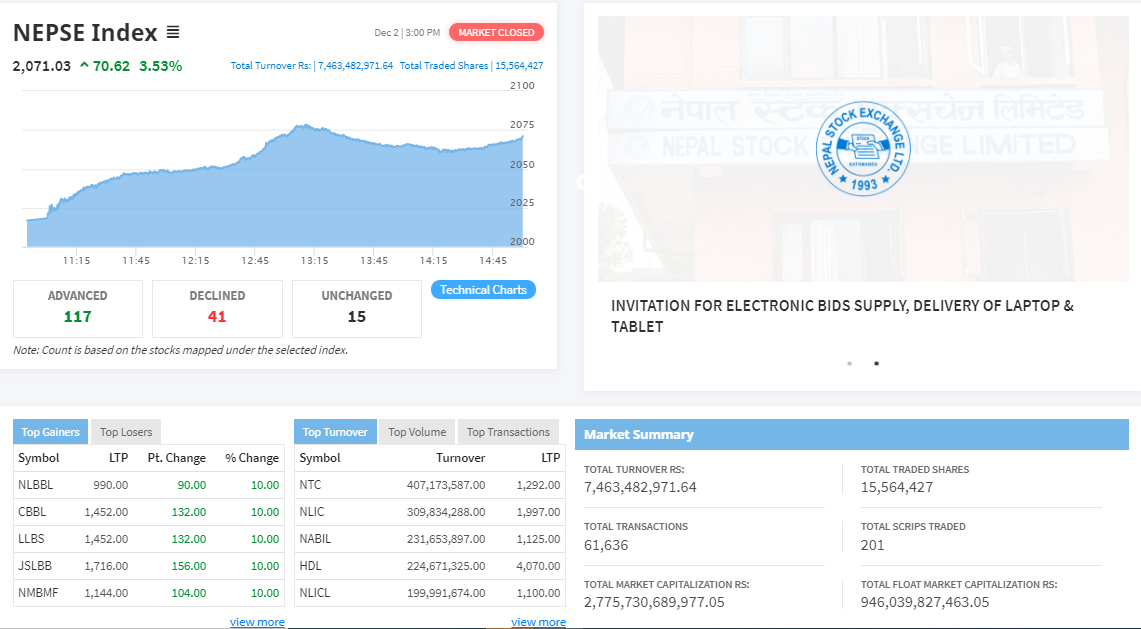Click NLICL symbol in Top Turnover
This screenshot has height=629, width=1141.
[x=314, y=593]
